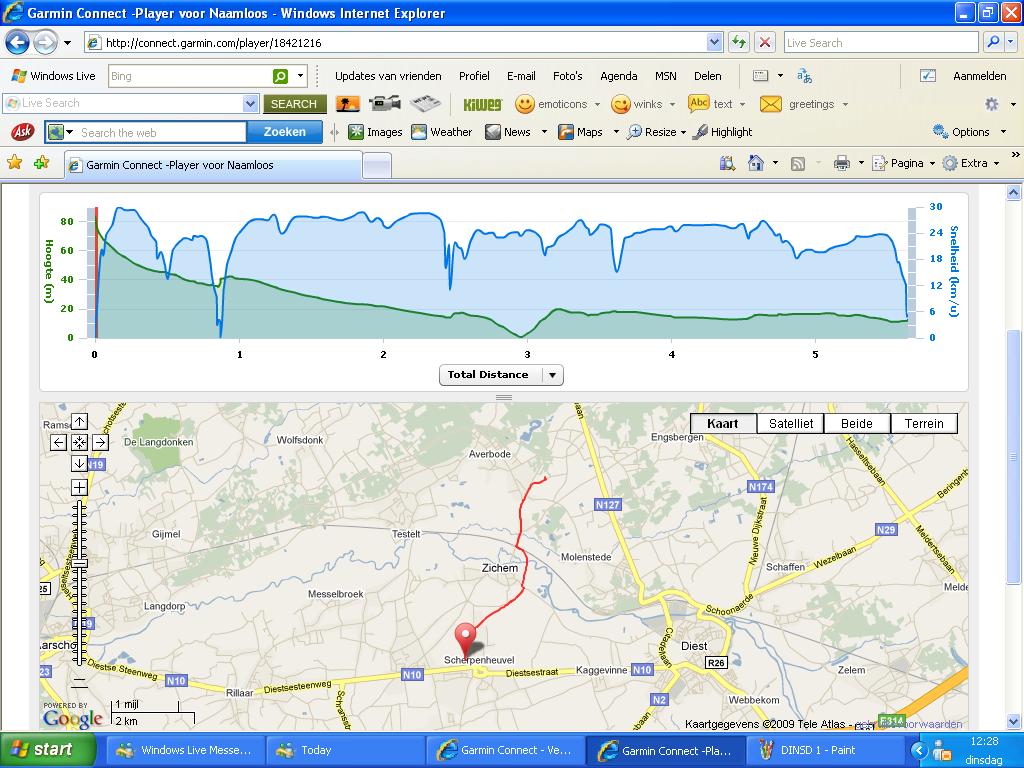Switch to DINSD 1 - Paint taskbar window
The width and height of the screenshot is (1024, 768).
(x=825, y=750)
